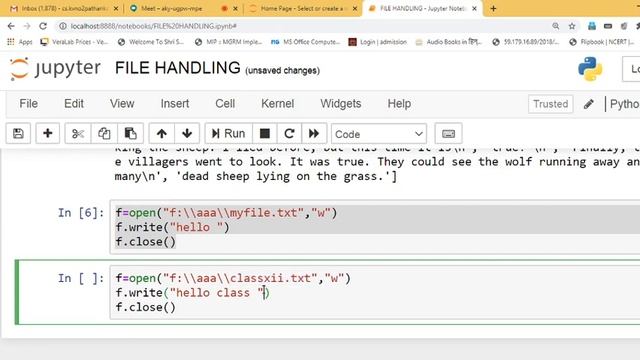Go back in browser history
This screenshot has width=640, height=360.
[11, 26]
